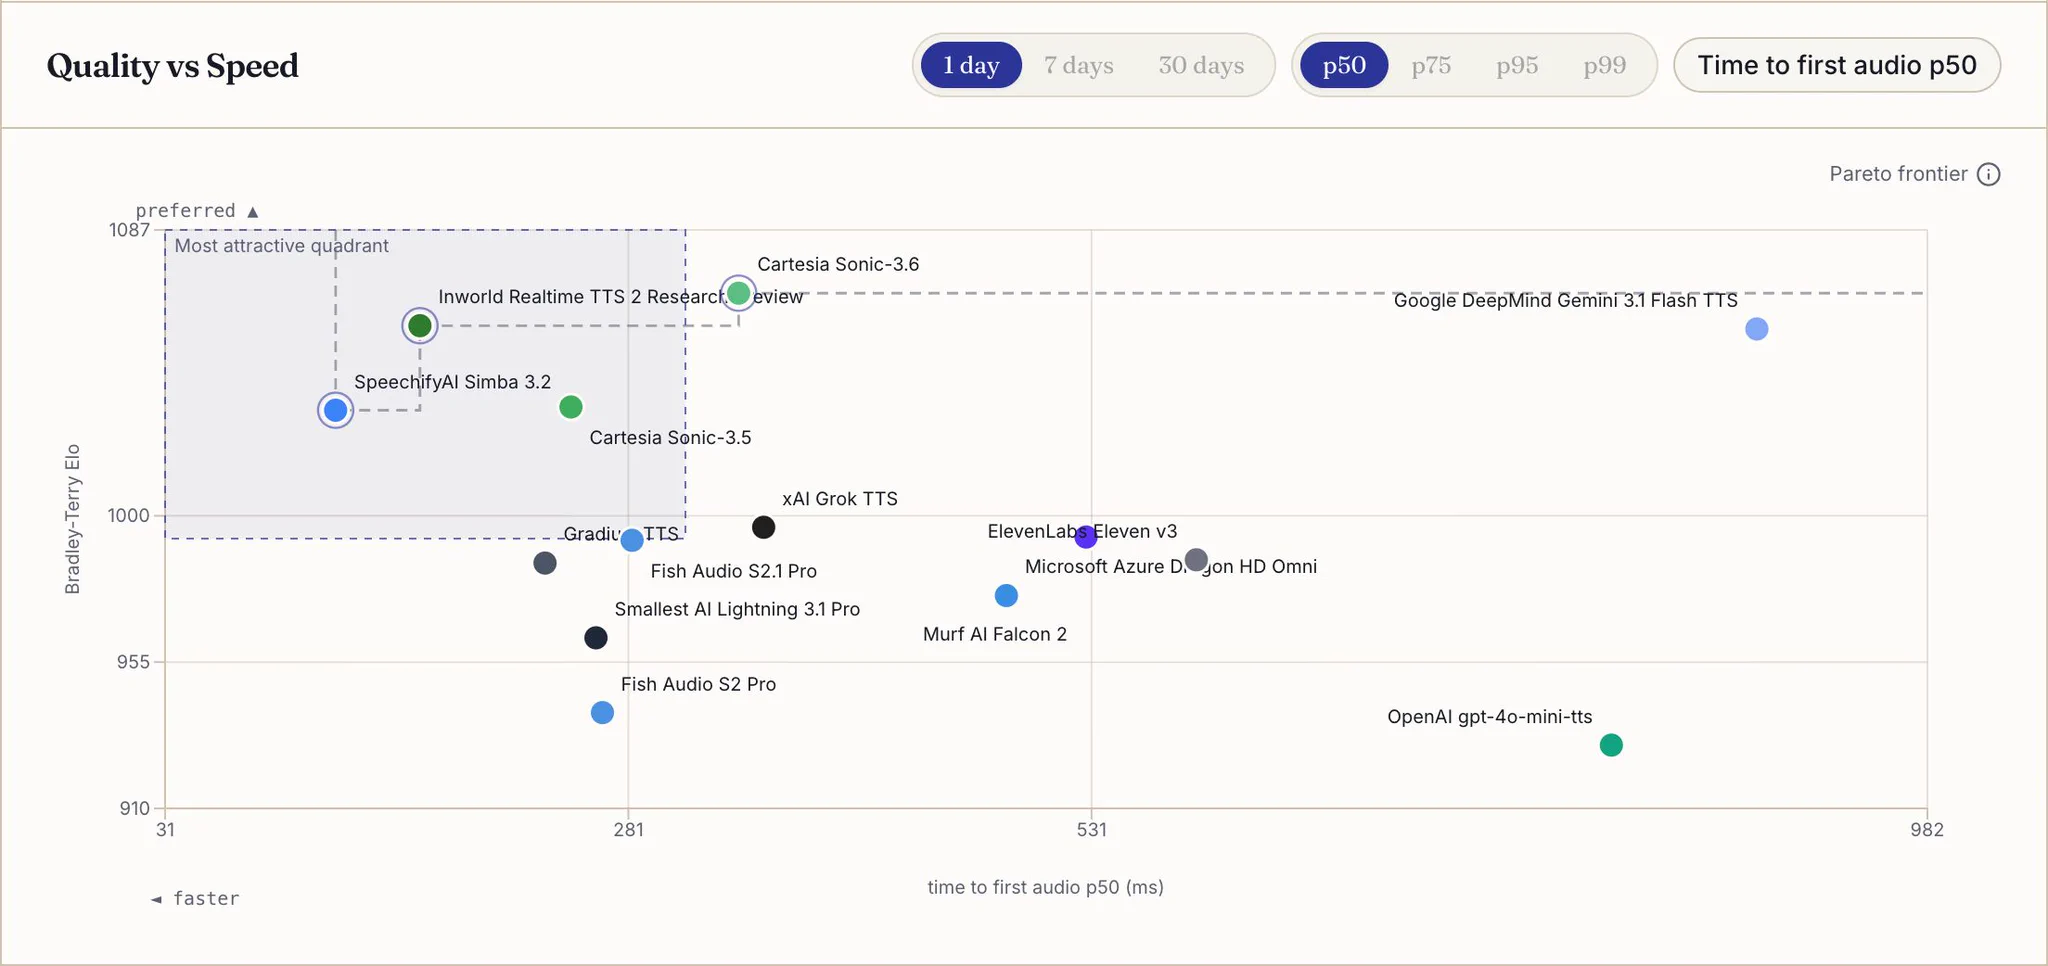Click the Bradley-Terry Elo axis title
This screenshot has height=966, width=2048.
click(x=72, y=519)
